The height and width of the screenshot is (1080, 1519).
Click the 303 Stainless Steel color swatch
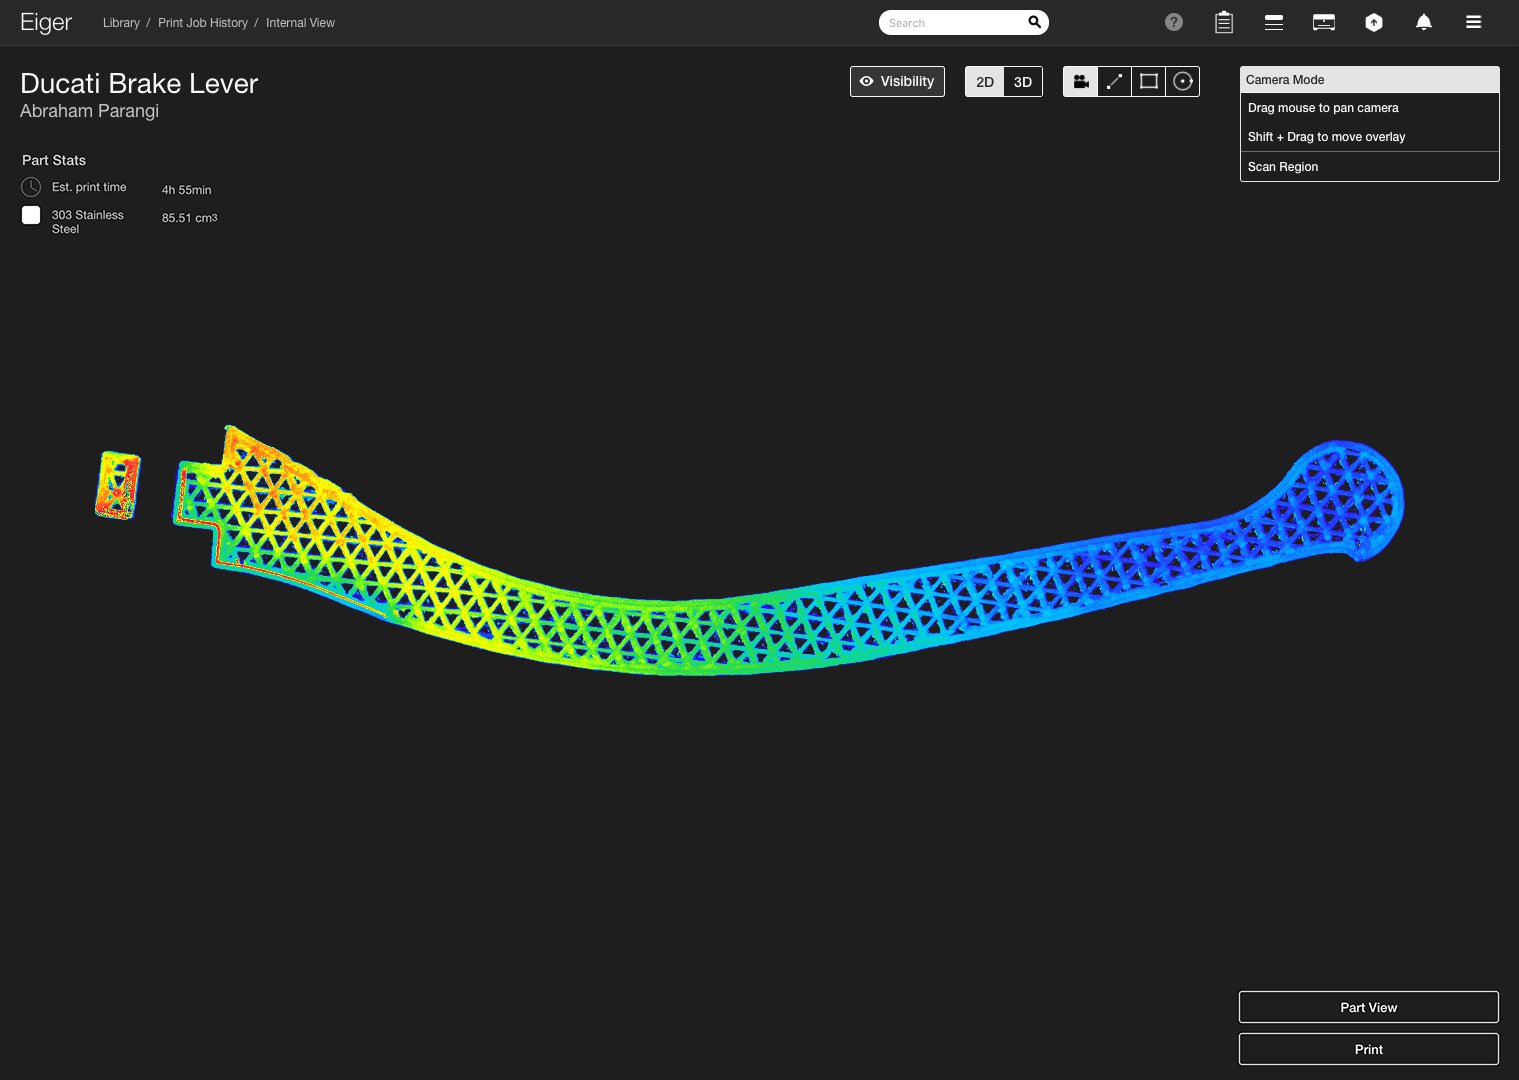(x=31, y=215)
